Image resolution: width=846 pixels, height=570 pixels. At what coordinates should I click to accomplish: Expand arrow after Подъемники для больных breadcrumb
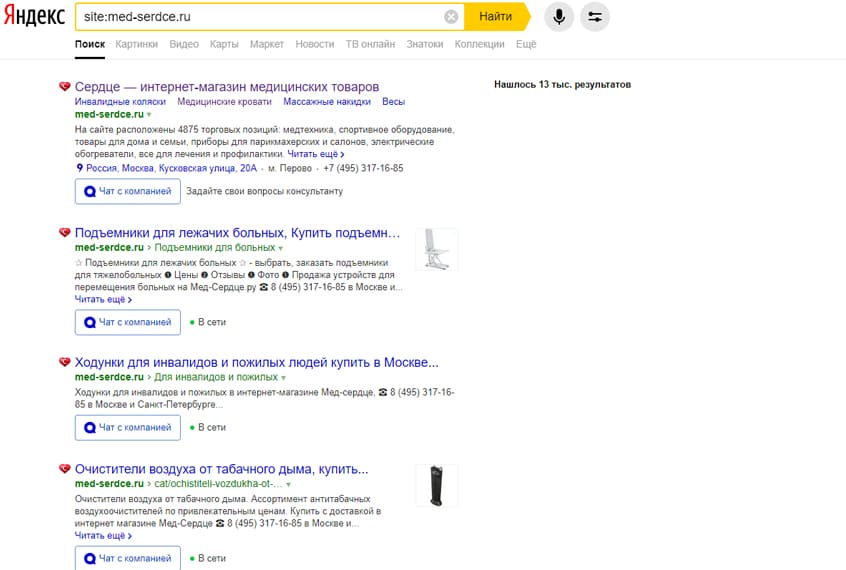(281, 248)
